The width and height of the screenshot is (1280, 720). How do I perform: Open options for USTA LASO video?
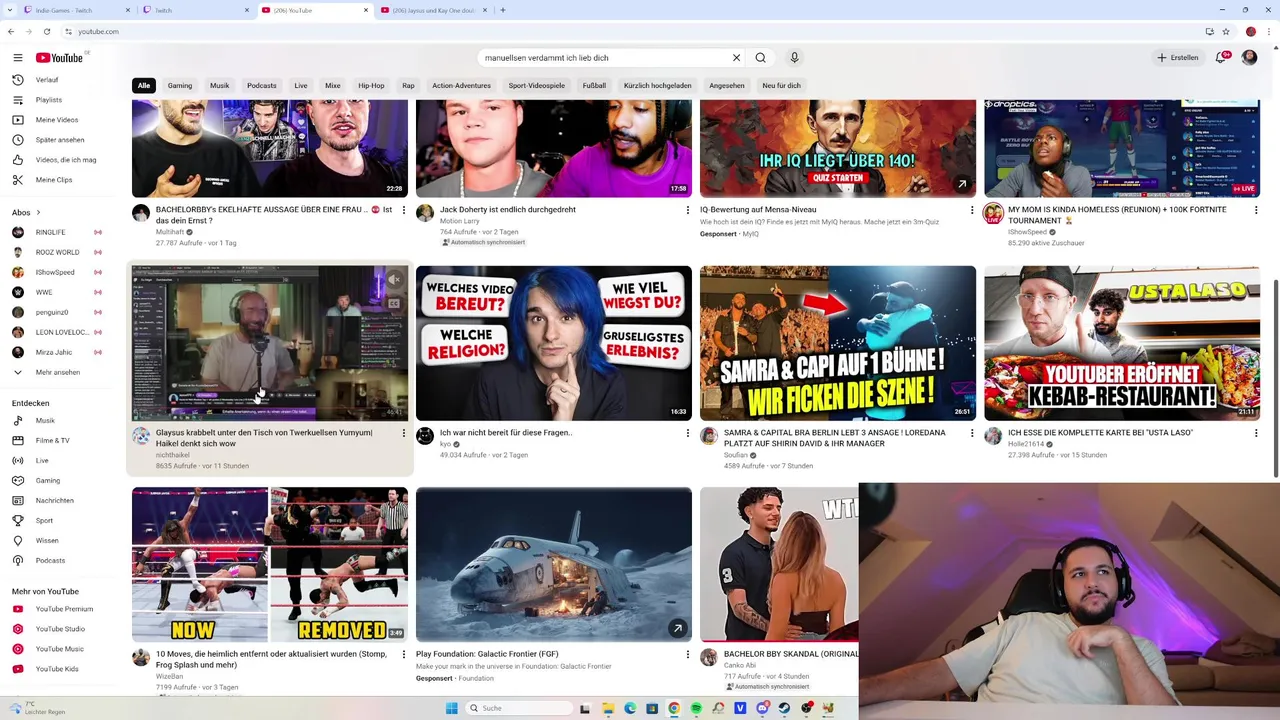pos(1256,433)
